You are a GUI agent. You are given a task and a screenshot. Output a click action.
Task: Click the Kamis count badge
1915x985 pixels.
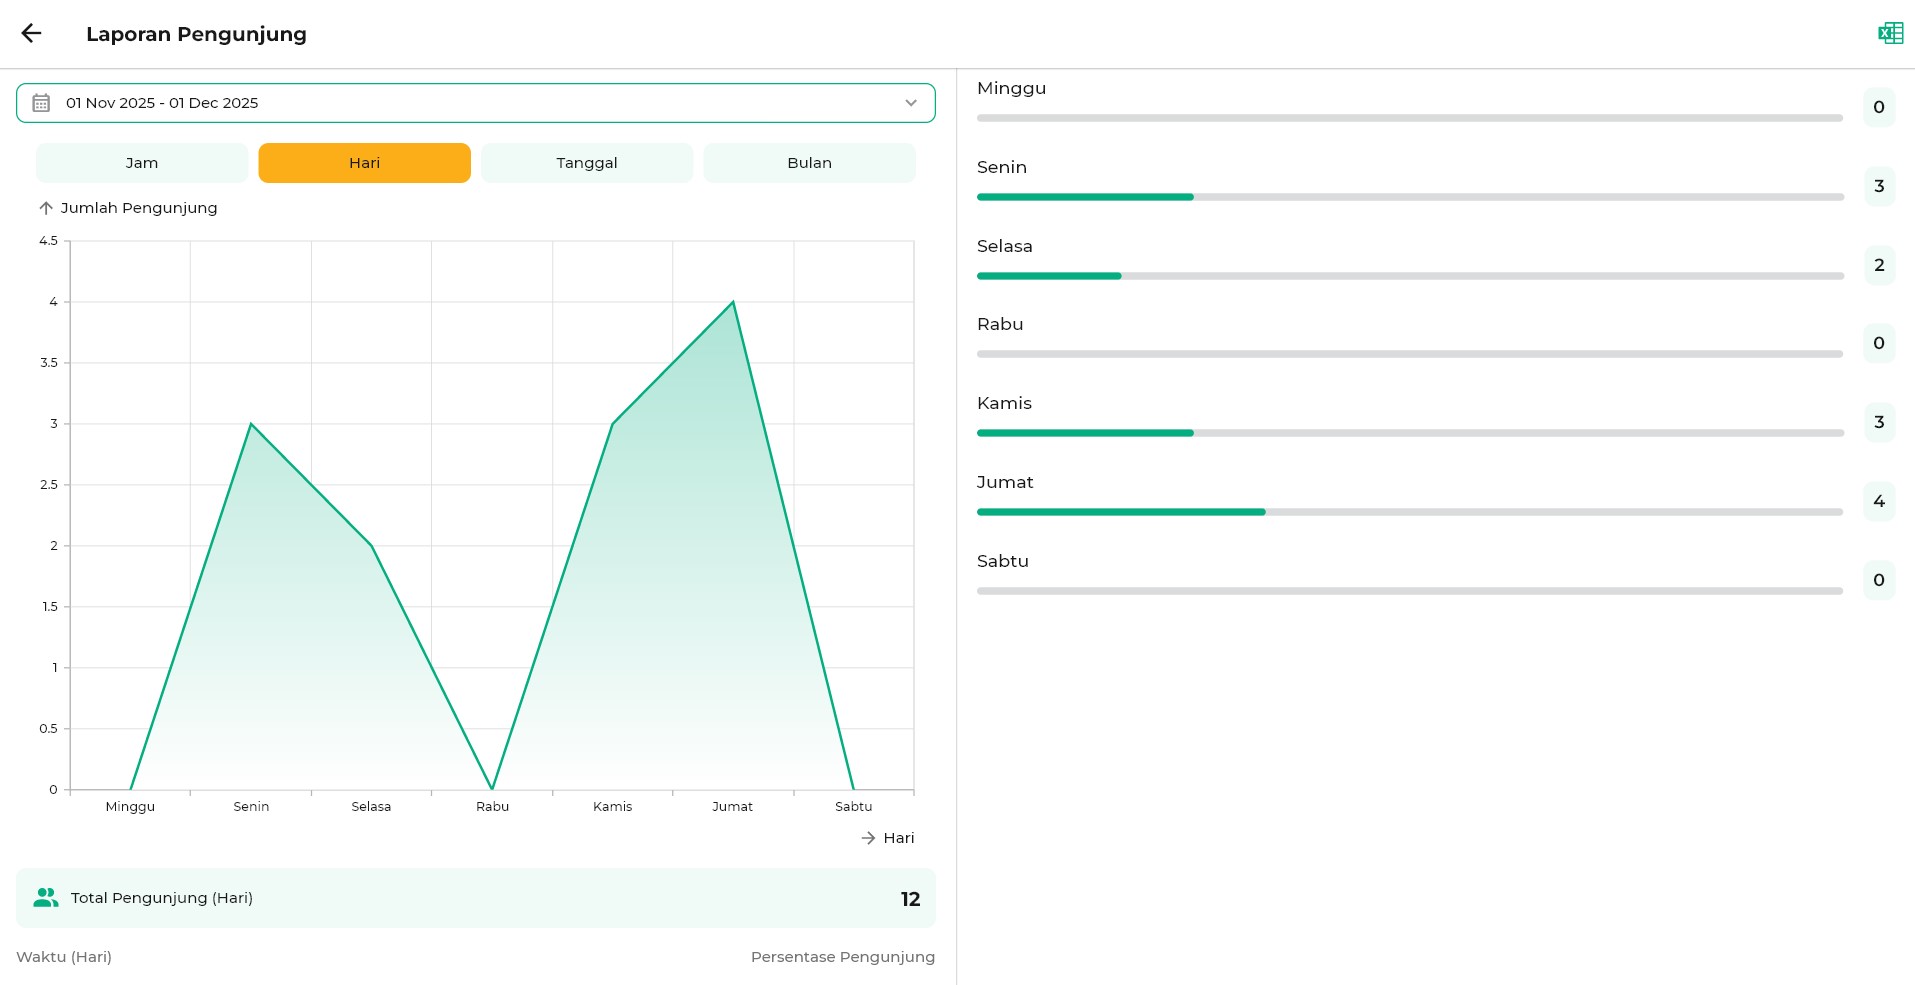click(1878, 422)
